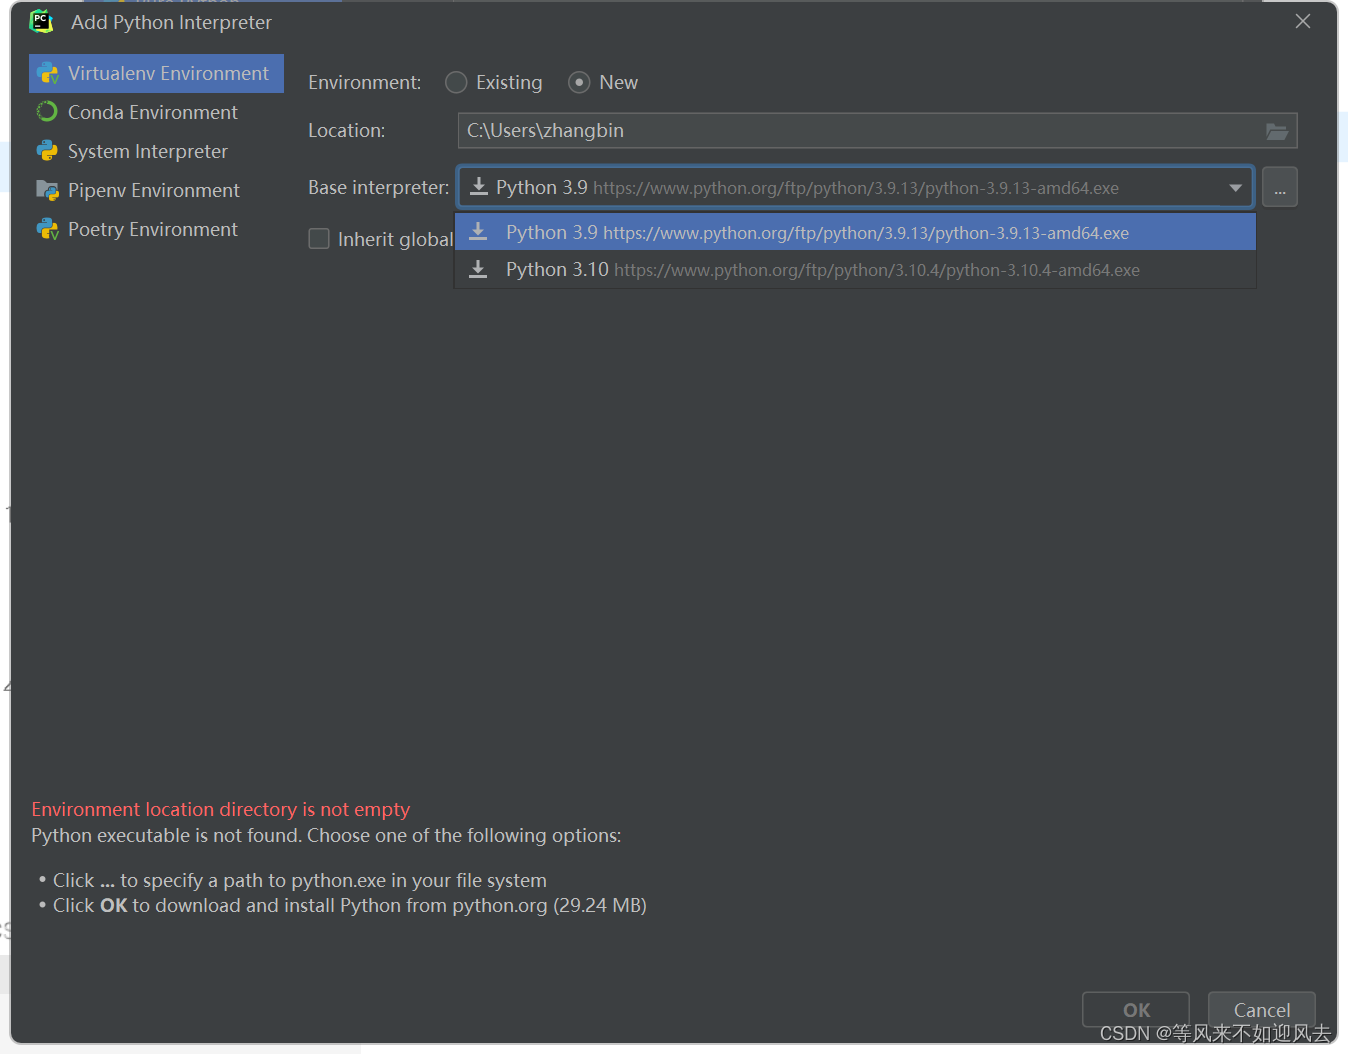1348x1054 pixels.
Task: Choose Python 3.10 from the dropdown list
Action: (855, 269)
